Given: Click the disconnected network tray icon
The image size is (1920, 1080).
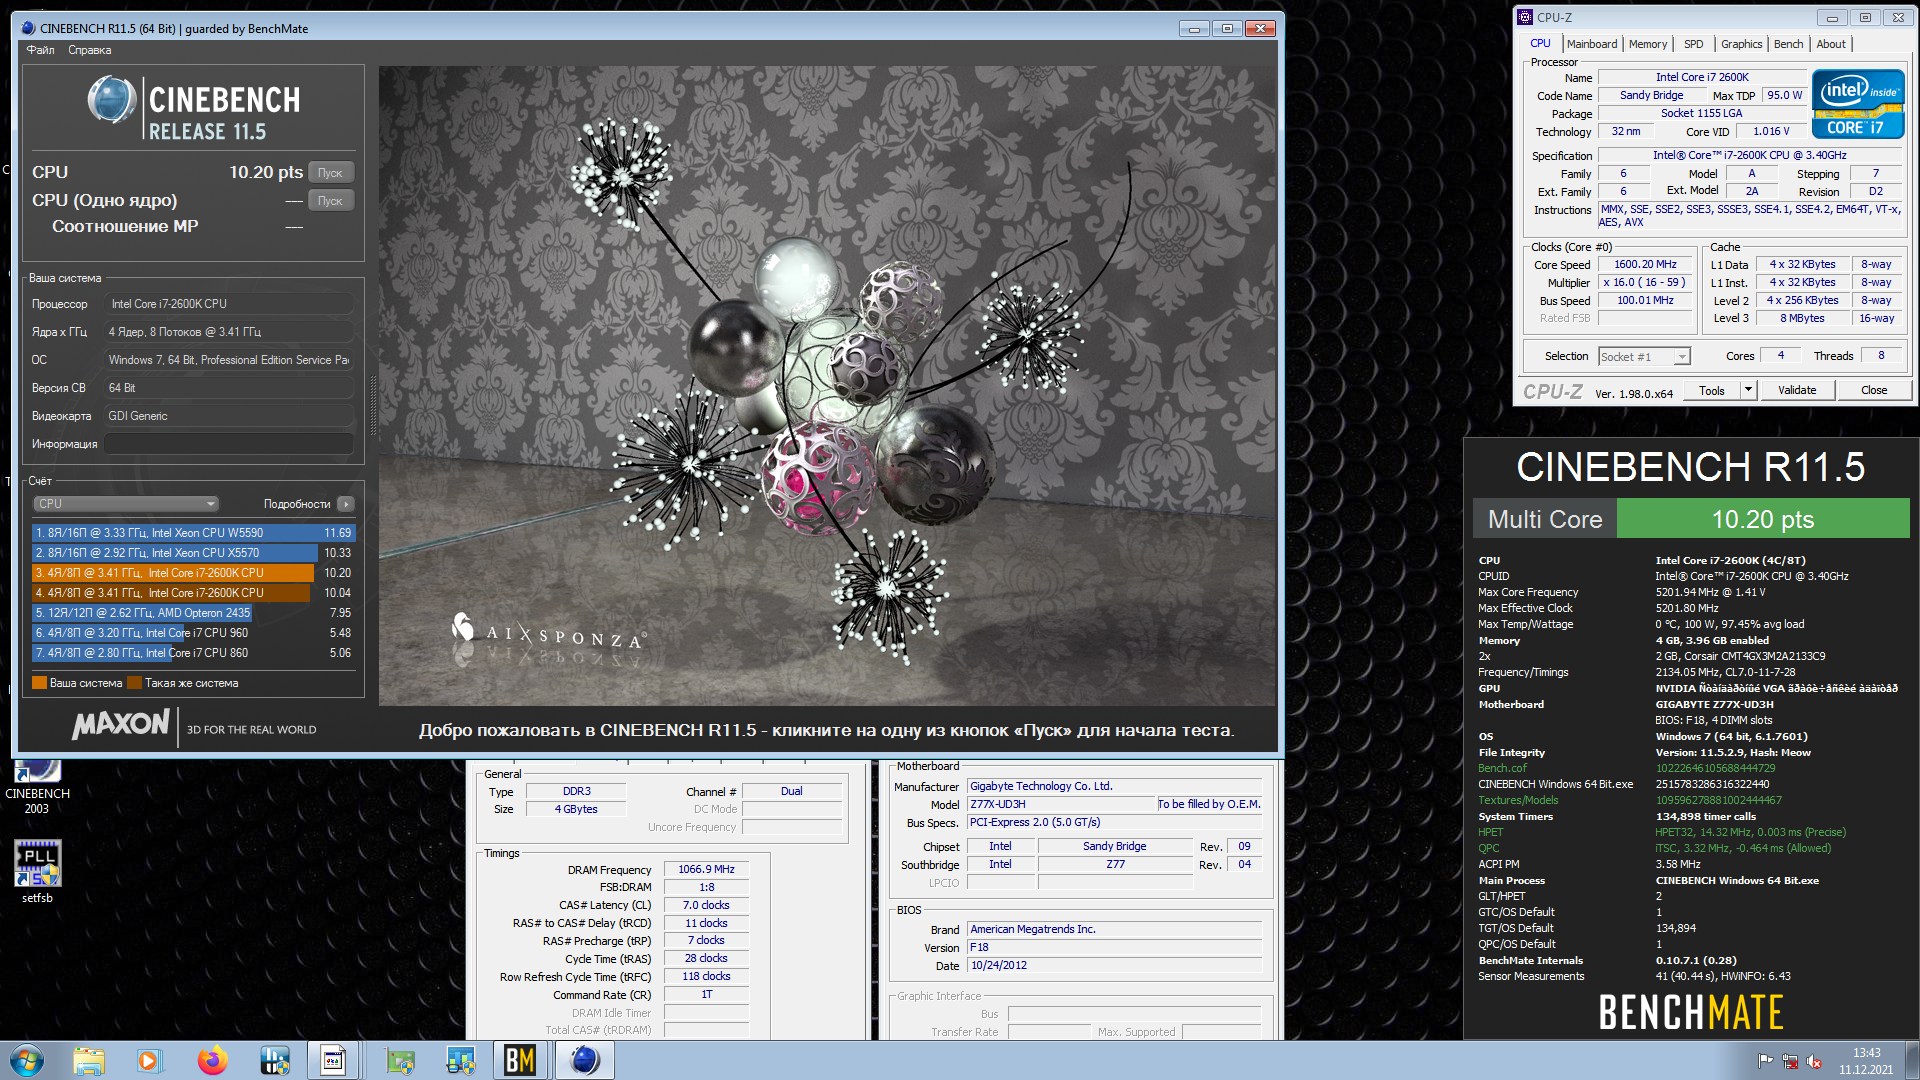Looking at the screenshot, I should [x=1790, y=1061].
